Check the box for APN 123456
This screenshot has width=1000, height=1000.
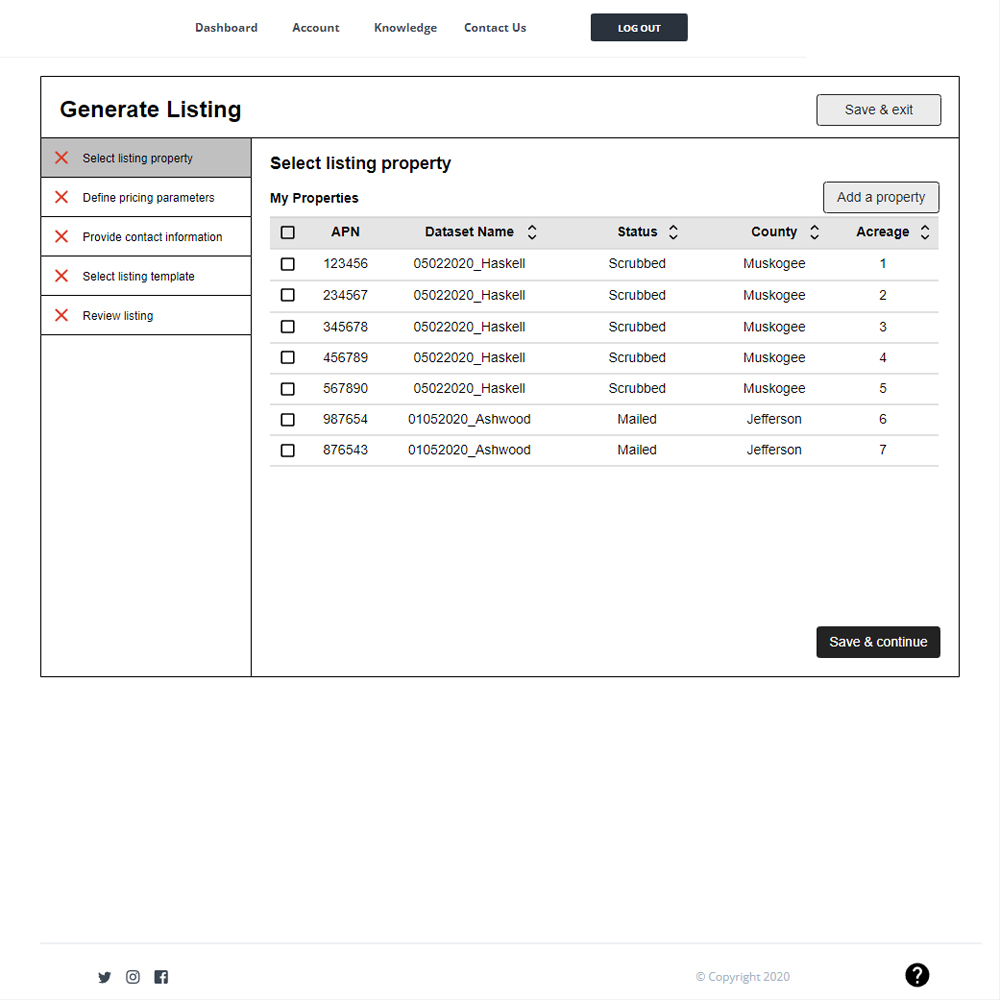pyautogui.click(x=288, y=264)
